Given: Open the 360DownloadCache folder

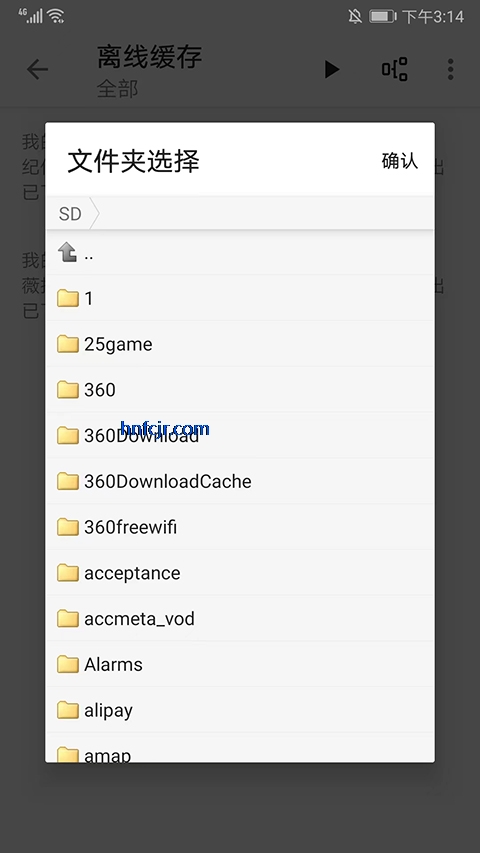Looking at the screenshot, I should point(240,481).
